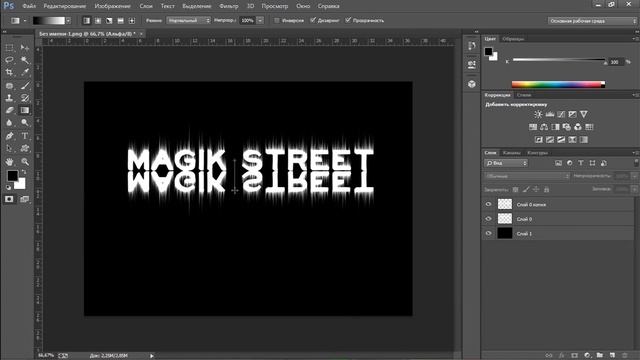Select the Eraser tool
This screenshot has width=640, height=360.
coord(9,110)
